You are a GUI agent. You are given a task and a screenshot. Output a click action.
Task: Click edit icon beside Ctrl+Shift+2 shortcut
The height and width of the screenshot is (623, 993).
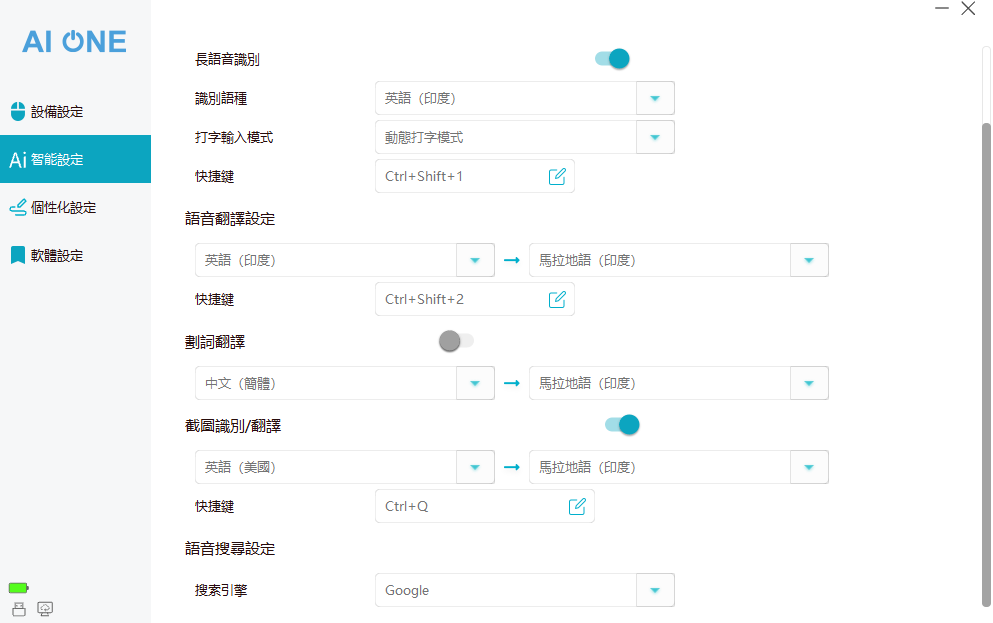click(x=557, y=299)
